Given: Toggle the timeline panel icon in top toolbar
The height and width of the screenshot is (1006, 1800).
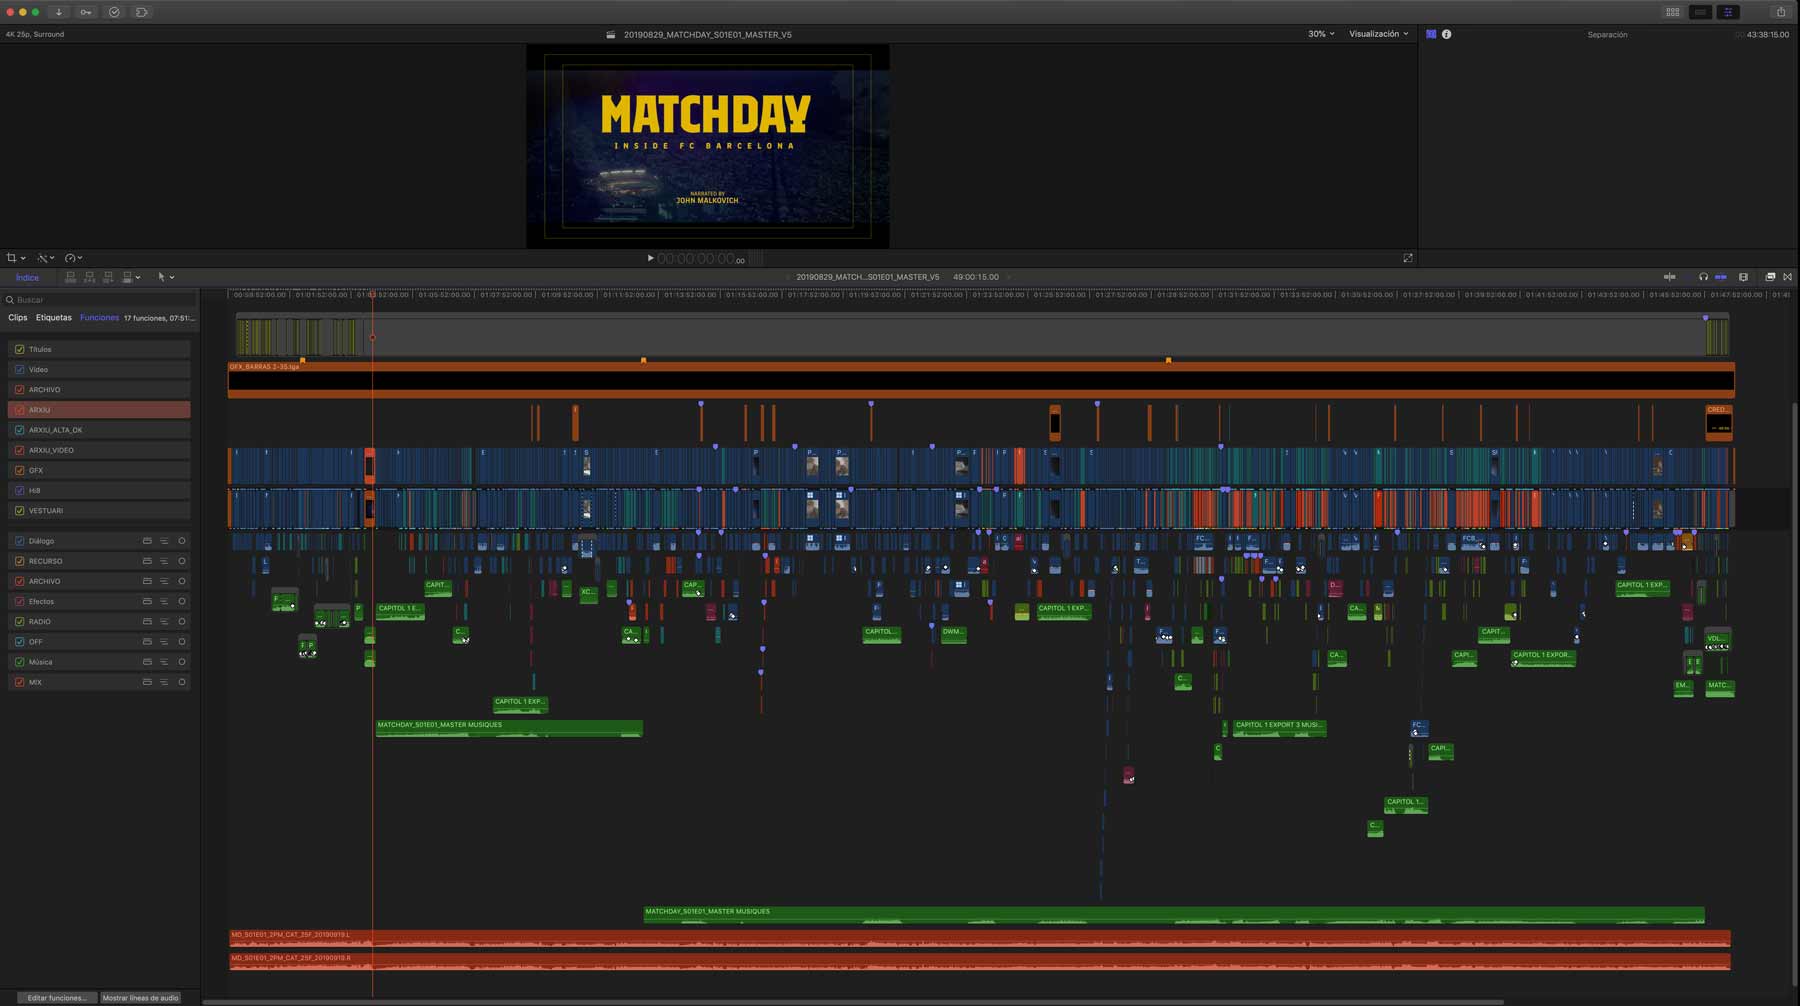Looking at the screenshot, I should [x=1700, y=12].
